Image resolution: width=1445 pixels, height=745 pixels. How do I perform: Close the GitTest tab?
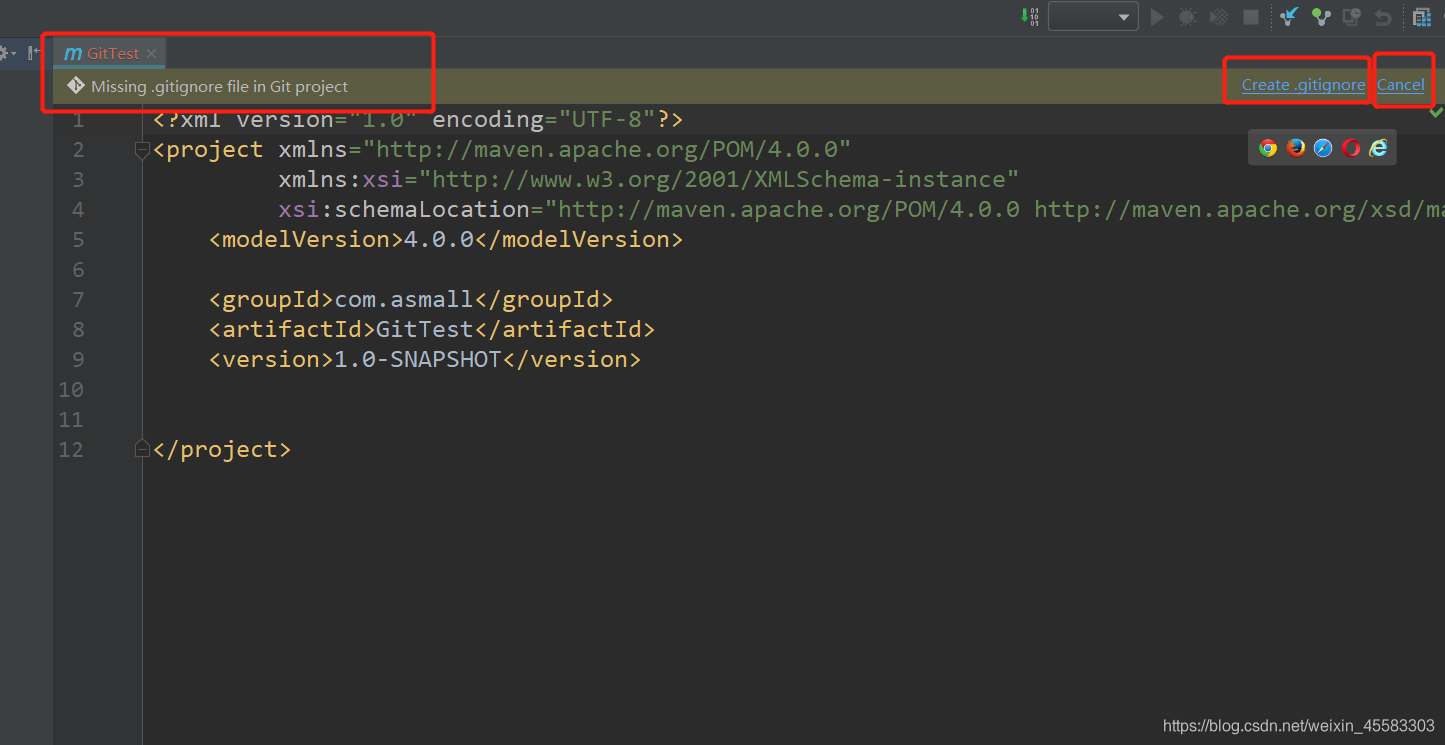(151, 54)
